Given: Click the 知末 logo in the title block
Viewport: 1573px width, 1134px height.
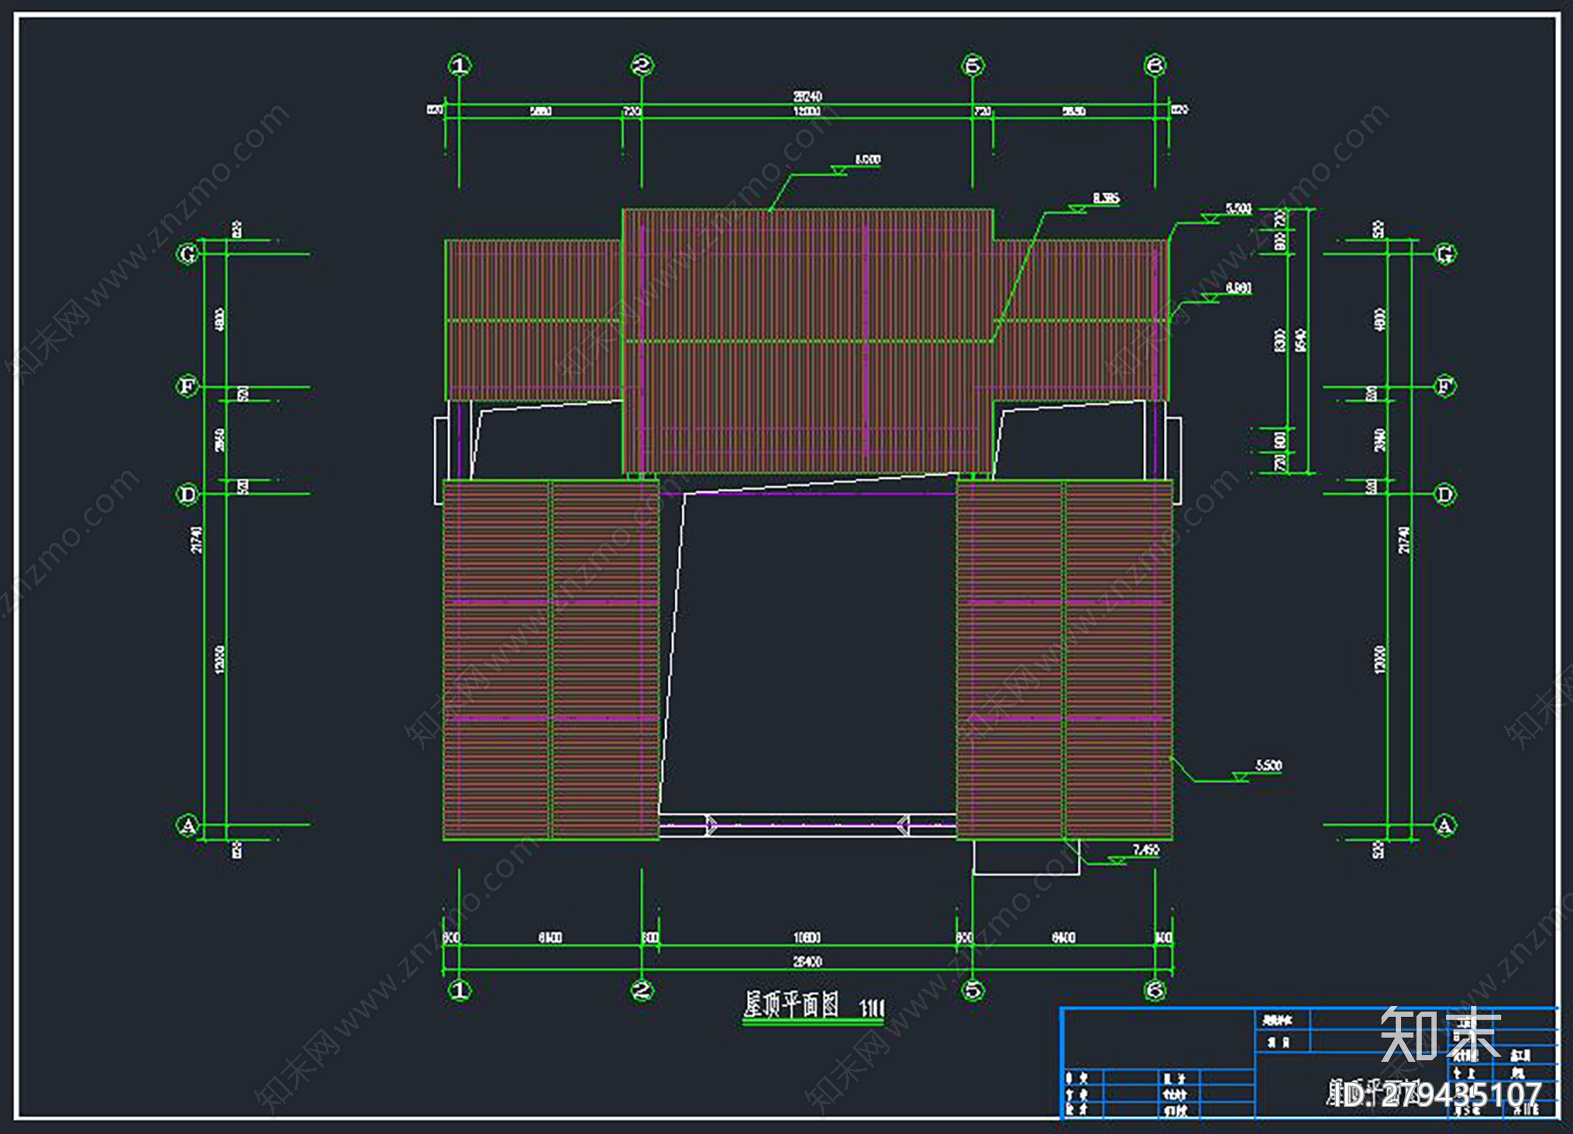Looking at the screenshot, I should pyautogui.click(x=1441, y=1033).
